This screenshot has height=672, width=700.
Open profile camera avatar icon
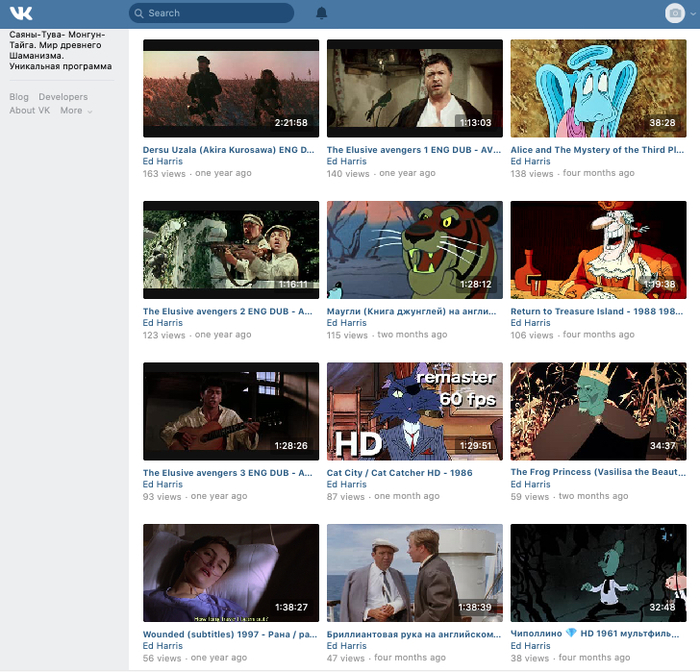pyautogui.click(x=675, y=13)
